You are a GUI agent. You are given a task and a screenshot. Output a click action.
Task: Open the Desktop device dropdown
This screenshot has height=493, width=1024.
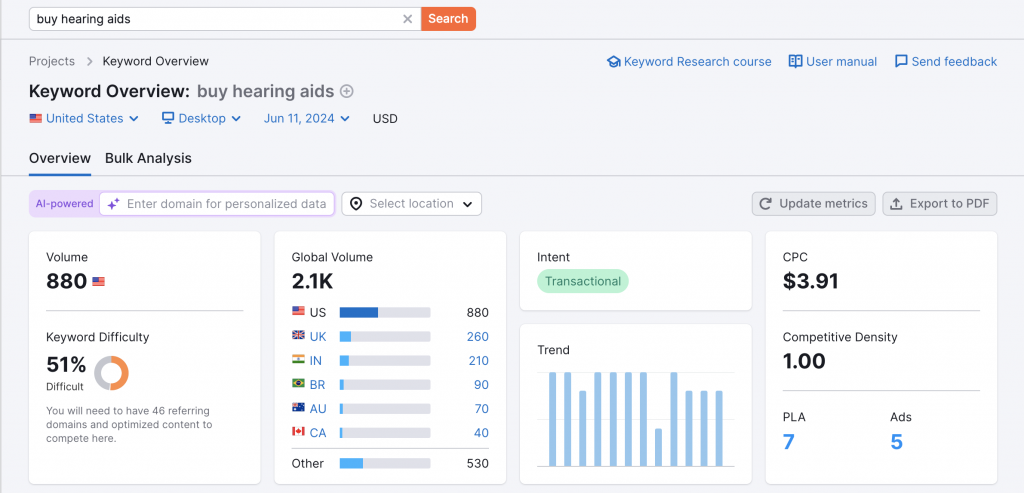(x=202, y=118)
